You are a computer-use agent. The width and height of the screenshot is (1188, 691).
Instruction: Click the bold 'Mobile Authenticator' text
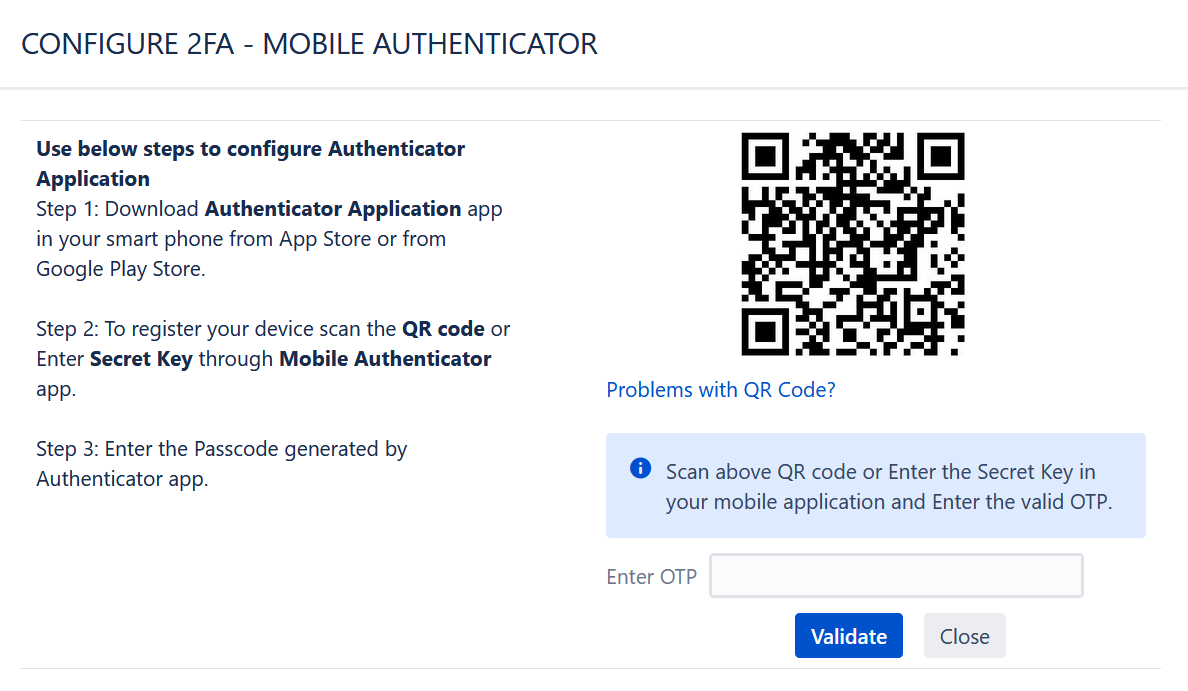[385, 358]
